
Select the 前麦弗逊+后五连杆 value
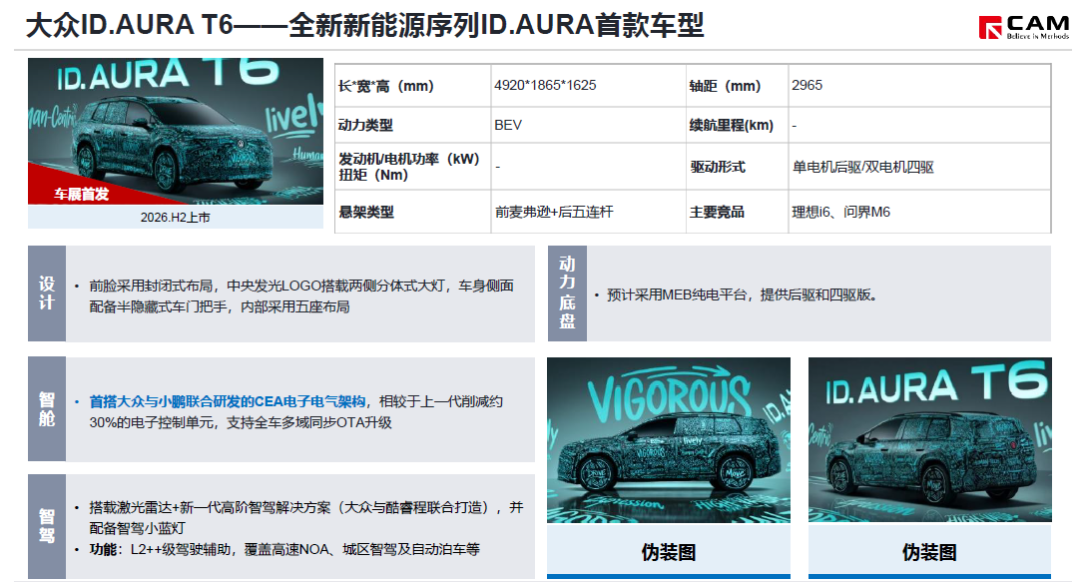(554, 212)
